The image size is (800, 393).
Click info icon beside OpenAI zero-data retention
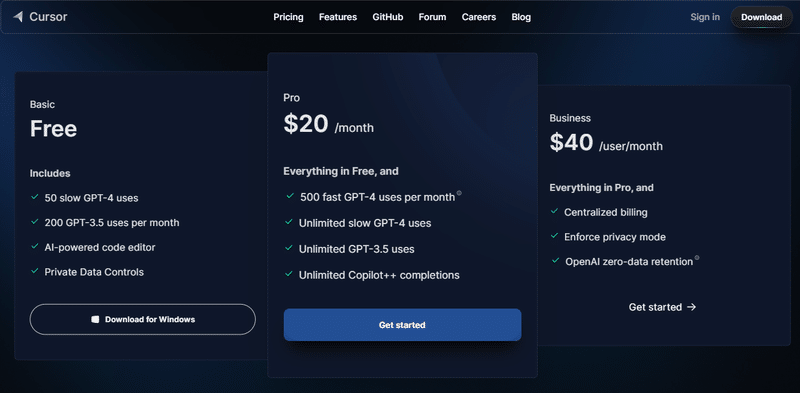697,258
